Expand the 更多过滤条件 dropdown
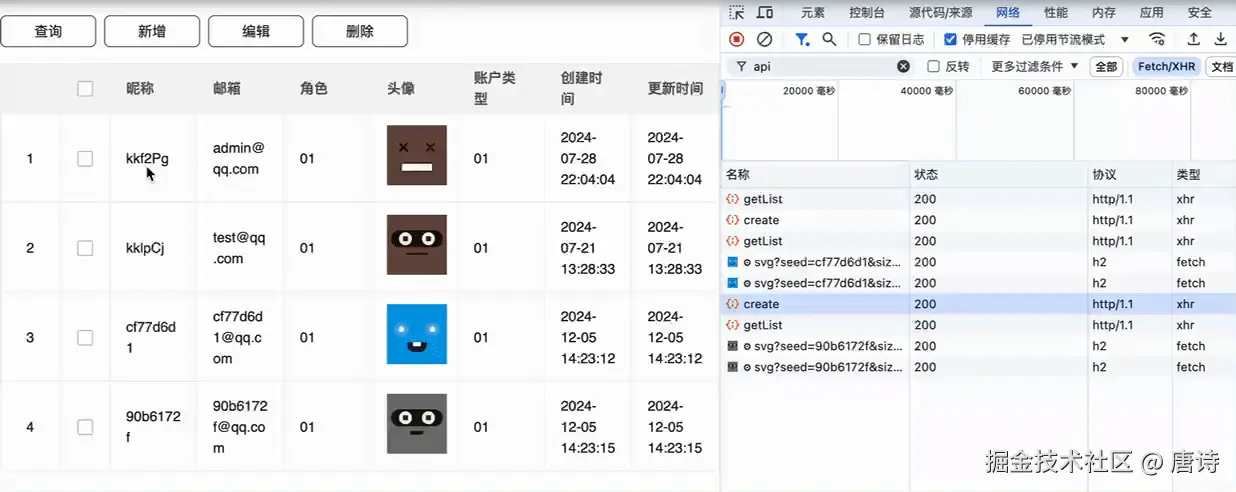 (1035, 66)
